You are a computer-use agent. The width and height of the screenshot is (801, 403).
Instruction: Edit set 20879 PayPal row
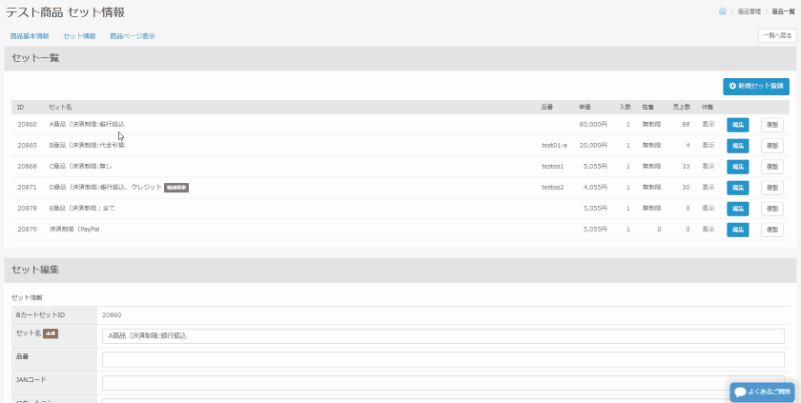[738, 229]
